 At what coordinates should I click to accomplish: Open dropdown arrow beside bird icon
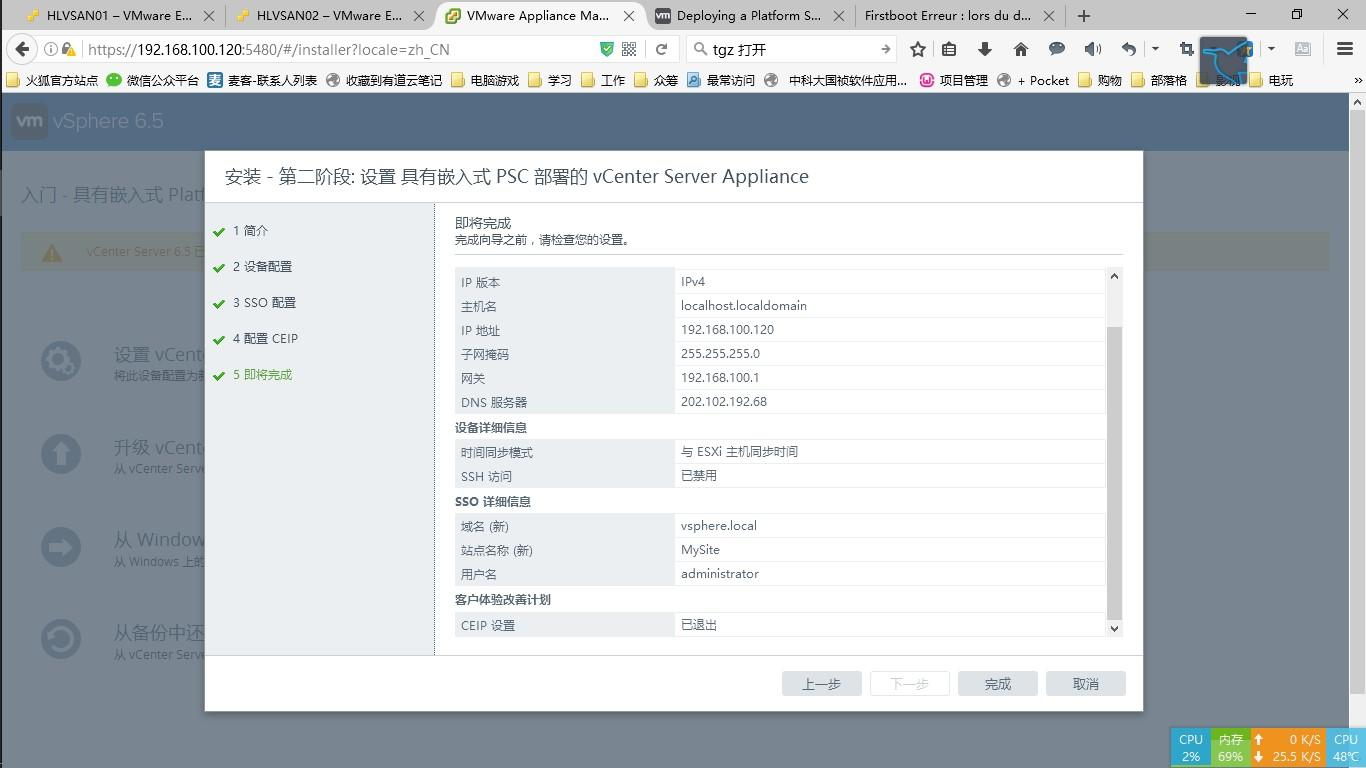pyautogui.click(x=1271, y=49)
